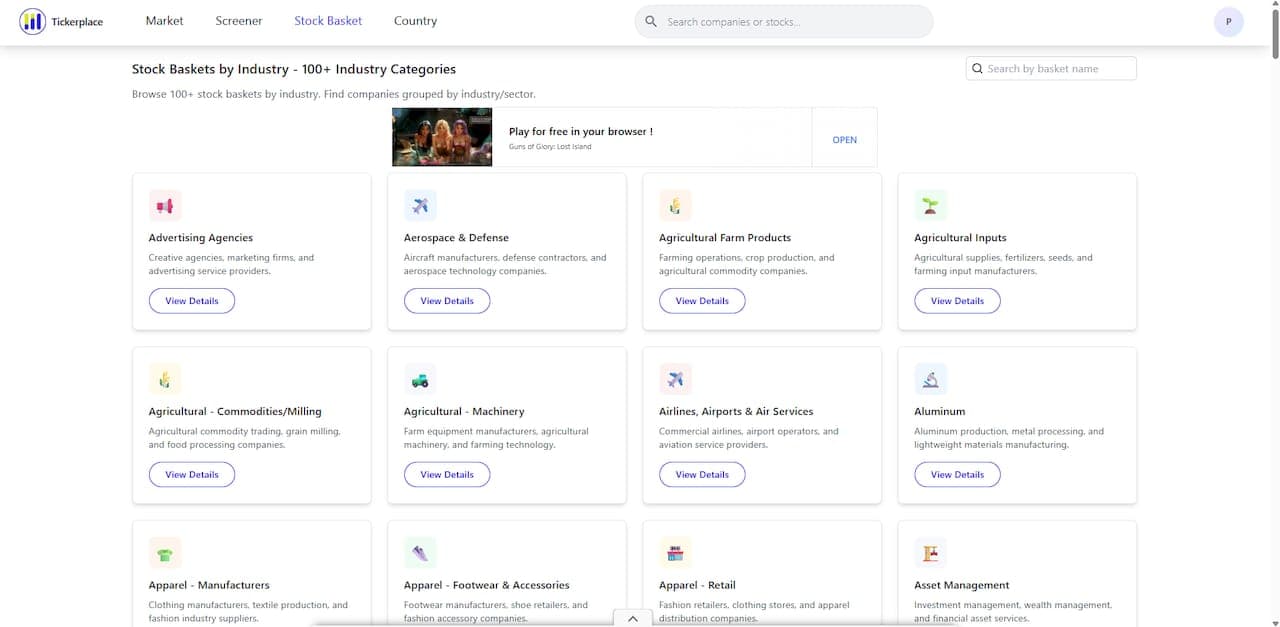Image resolution: width=1280 pixels, height=627 pixels.
Task: Click the Agricultural Inputs seedling icon
Action: coord(930,206)
